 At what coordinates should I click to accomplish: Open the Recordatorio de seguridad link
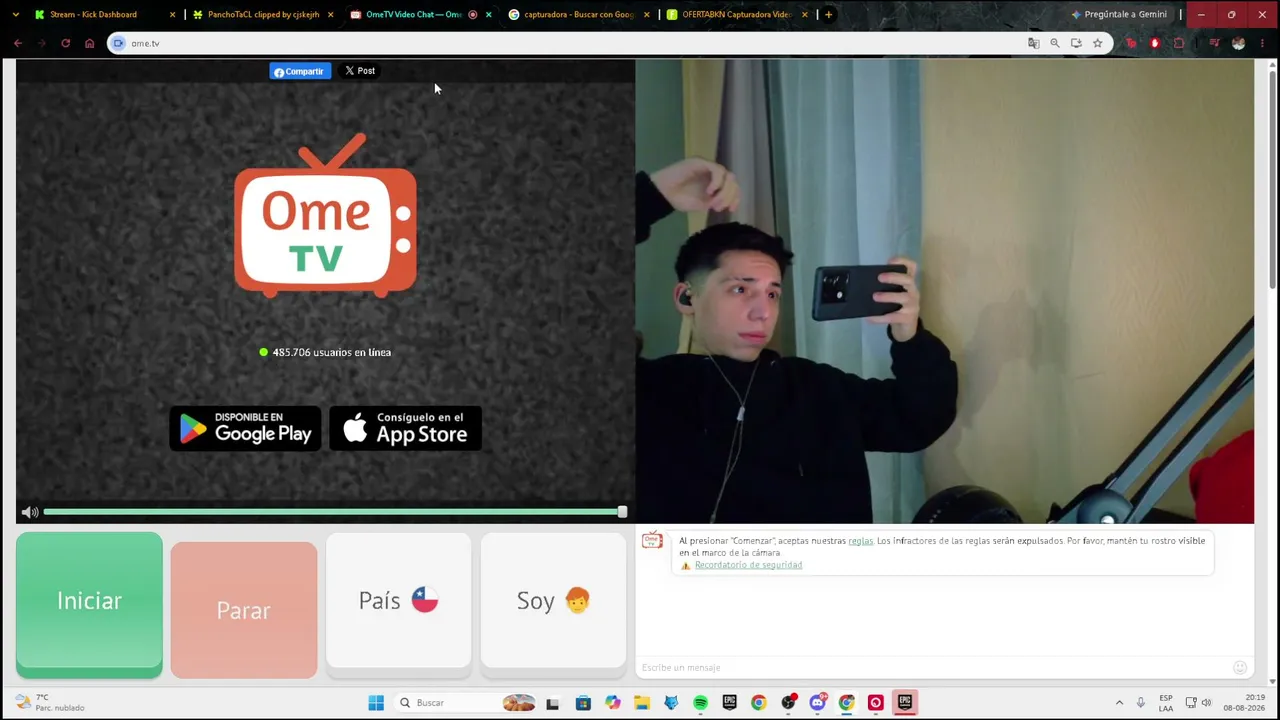(748, 565)
